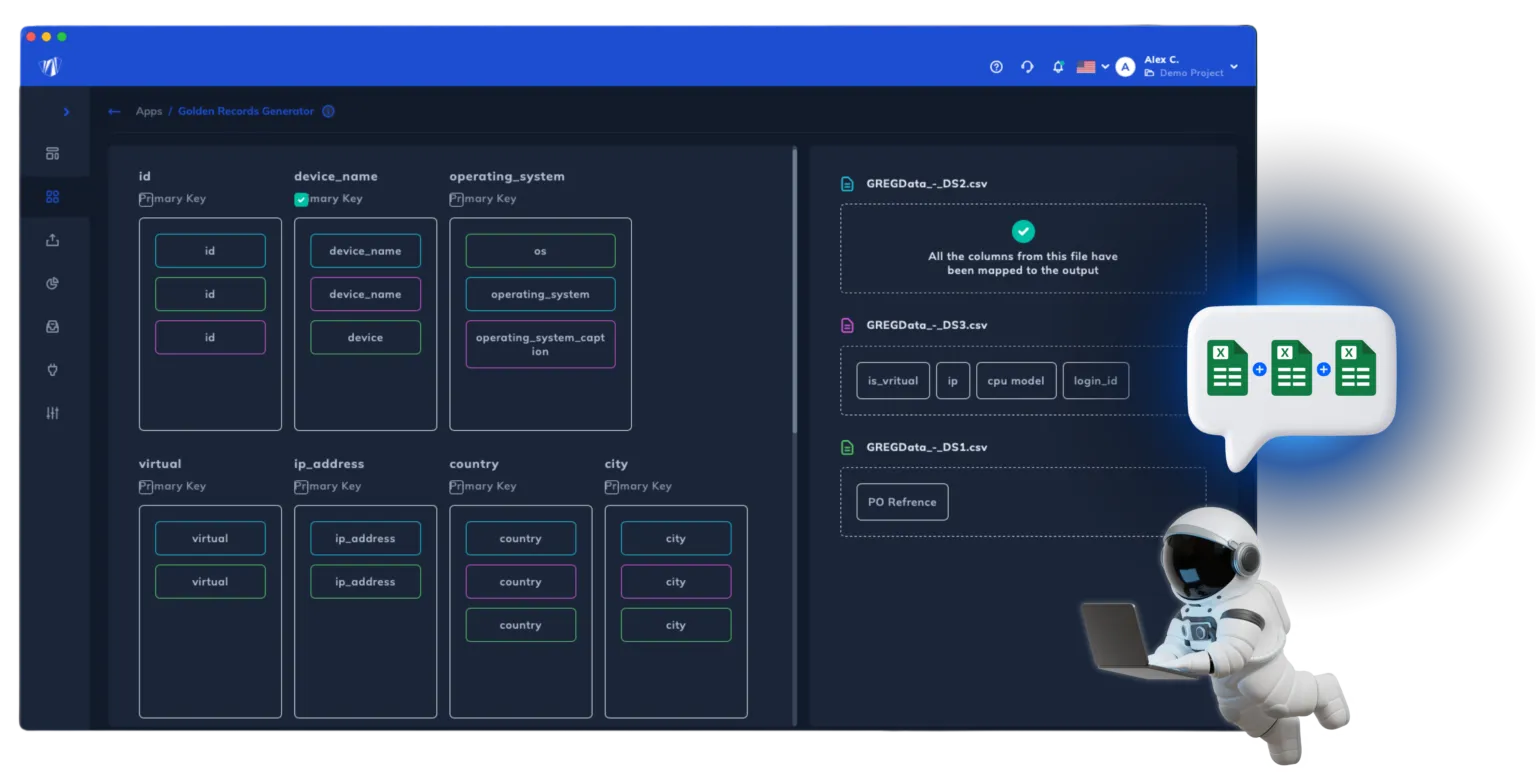Click the back arrow before Apps
The width and height of the screenshot is (1536, 776).
[x=114, y=111]
